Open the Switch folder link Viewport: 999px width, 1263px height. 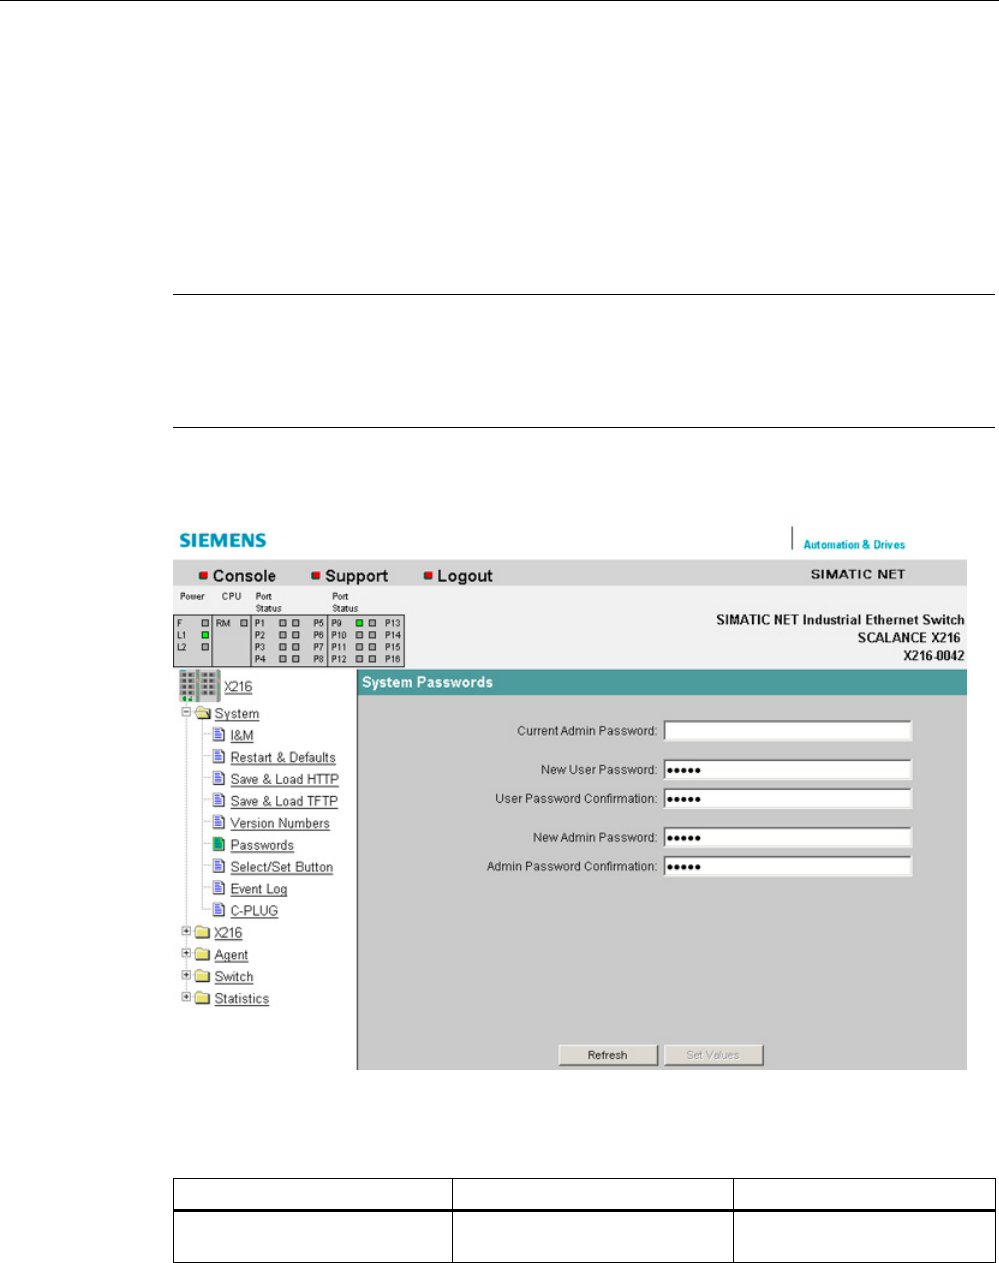coord(234,977)
